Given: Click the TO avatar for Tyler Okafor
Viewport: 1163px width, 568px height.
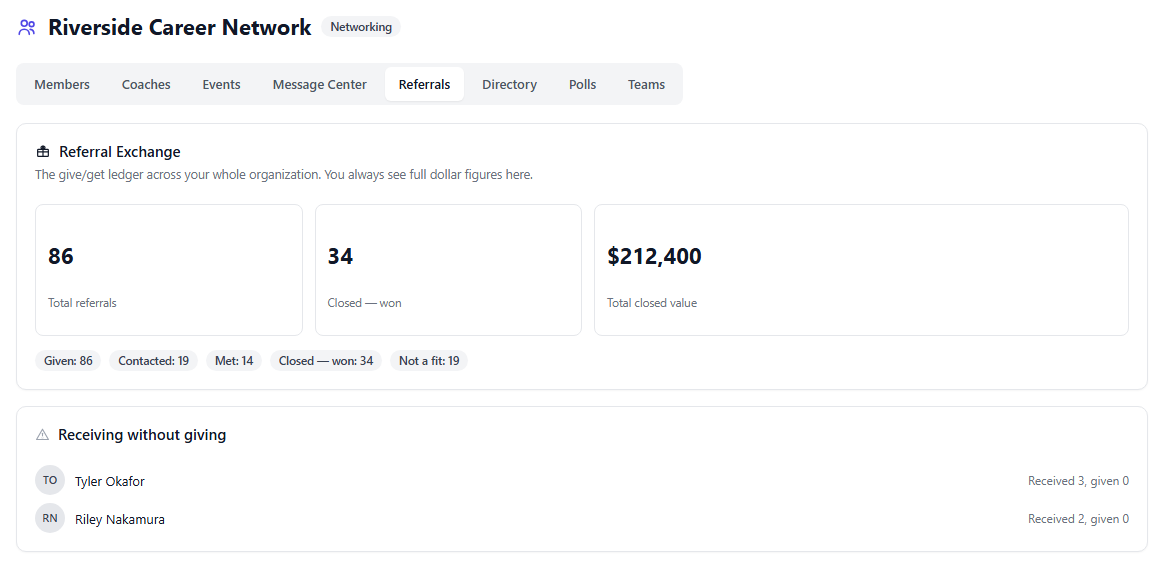Looking at the screenshot, I should pos(50,480).
